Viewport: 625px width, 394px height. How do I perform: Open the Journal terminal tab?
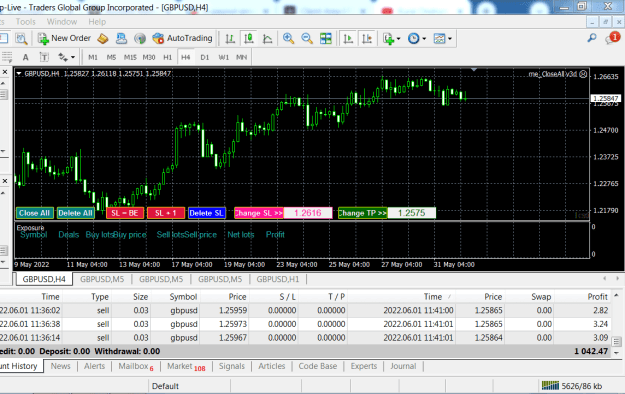[x=403, y=366]
